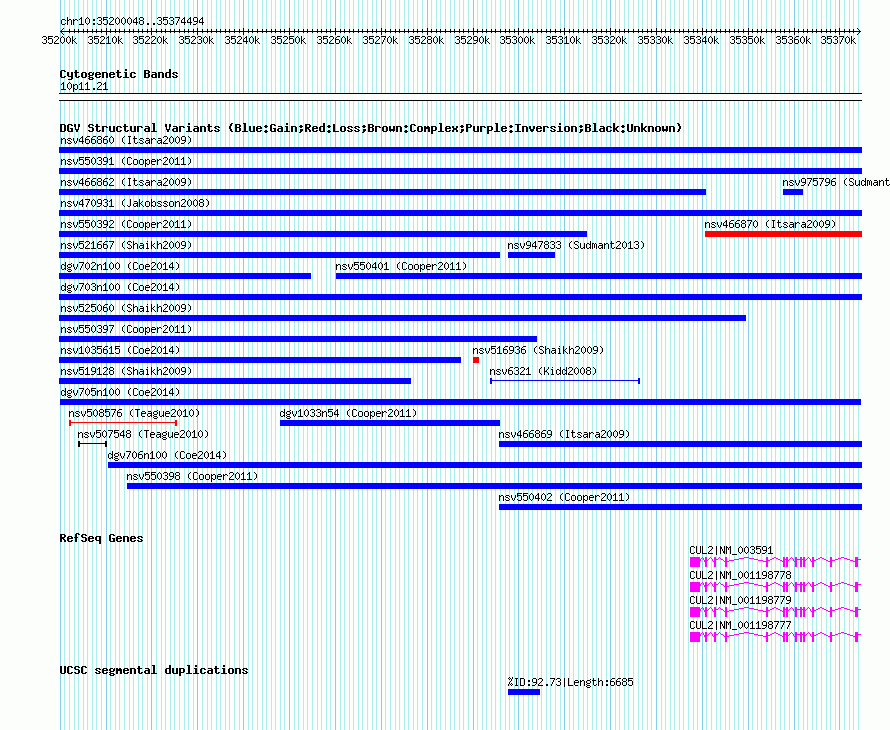
Task: Click the CUL2|NM_003591 exon diagram
Action: click(775, 562)
